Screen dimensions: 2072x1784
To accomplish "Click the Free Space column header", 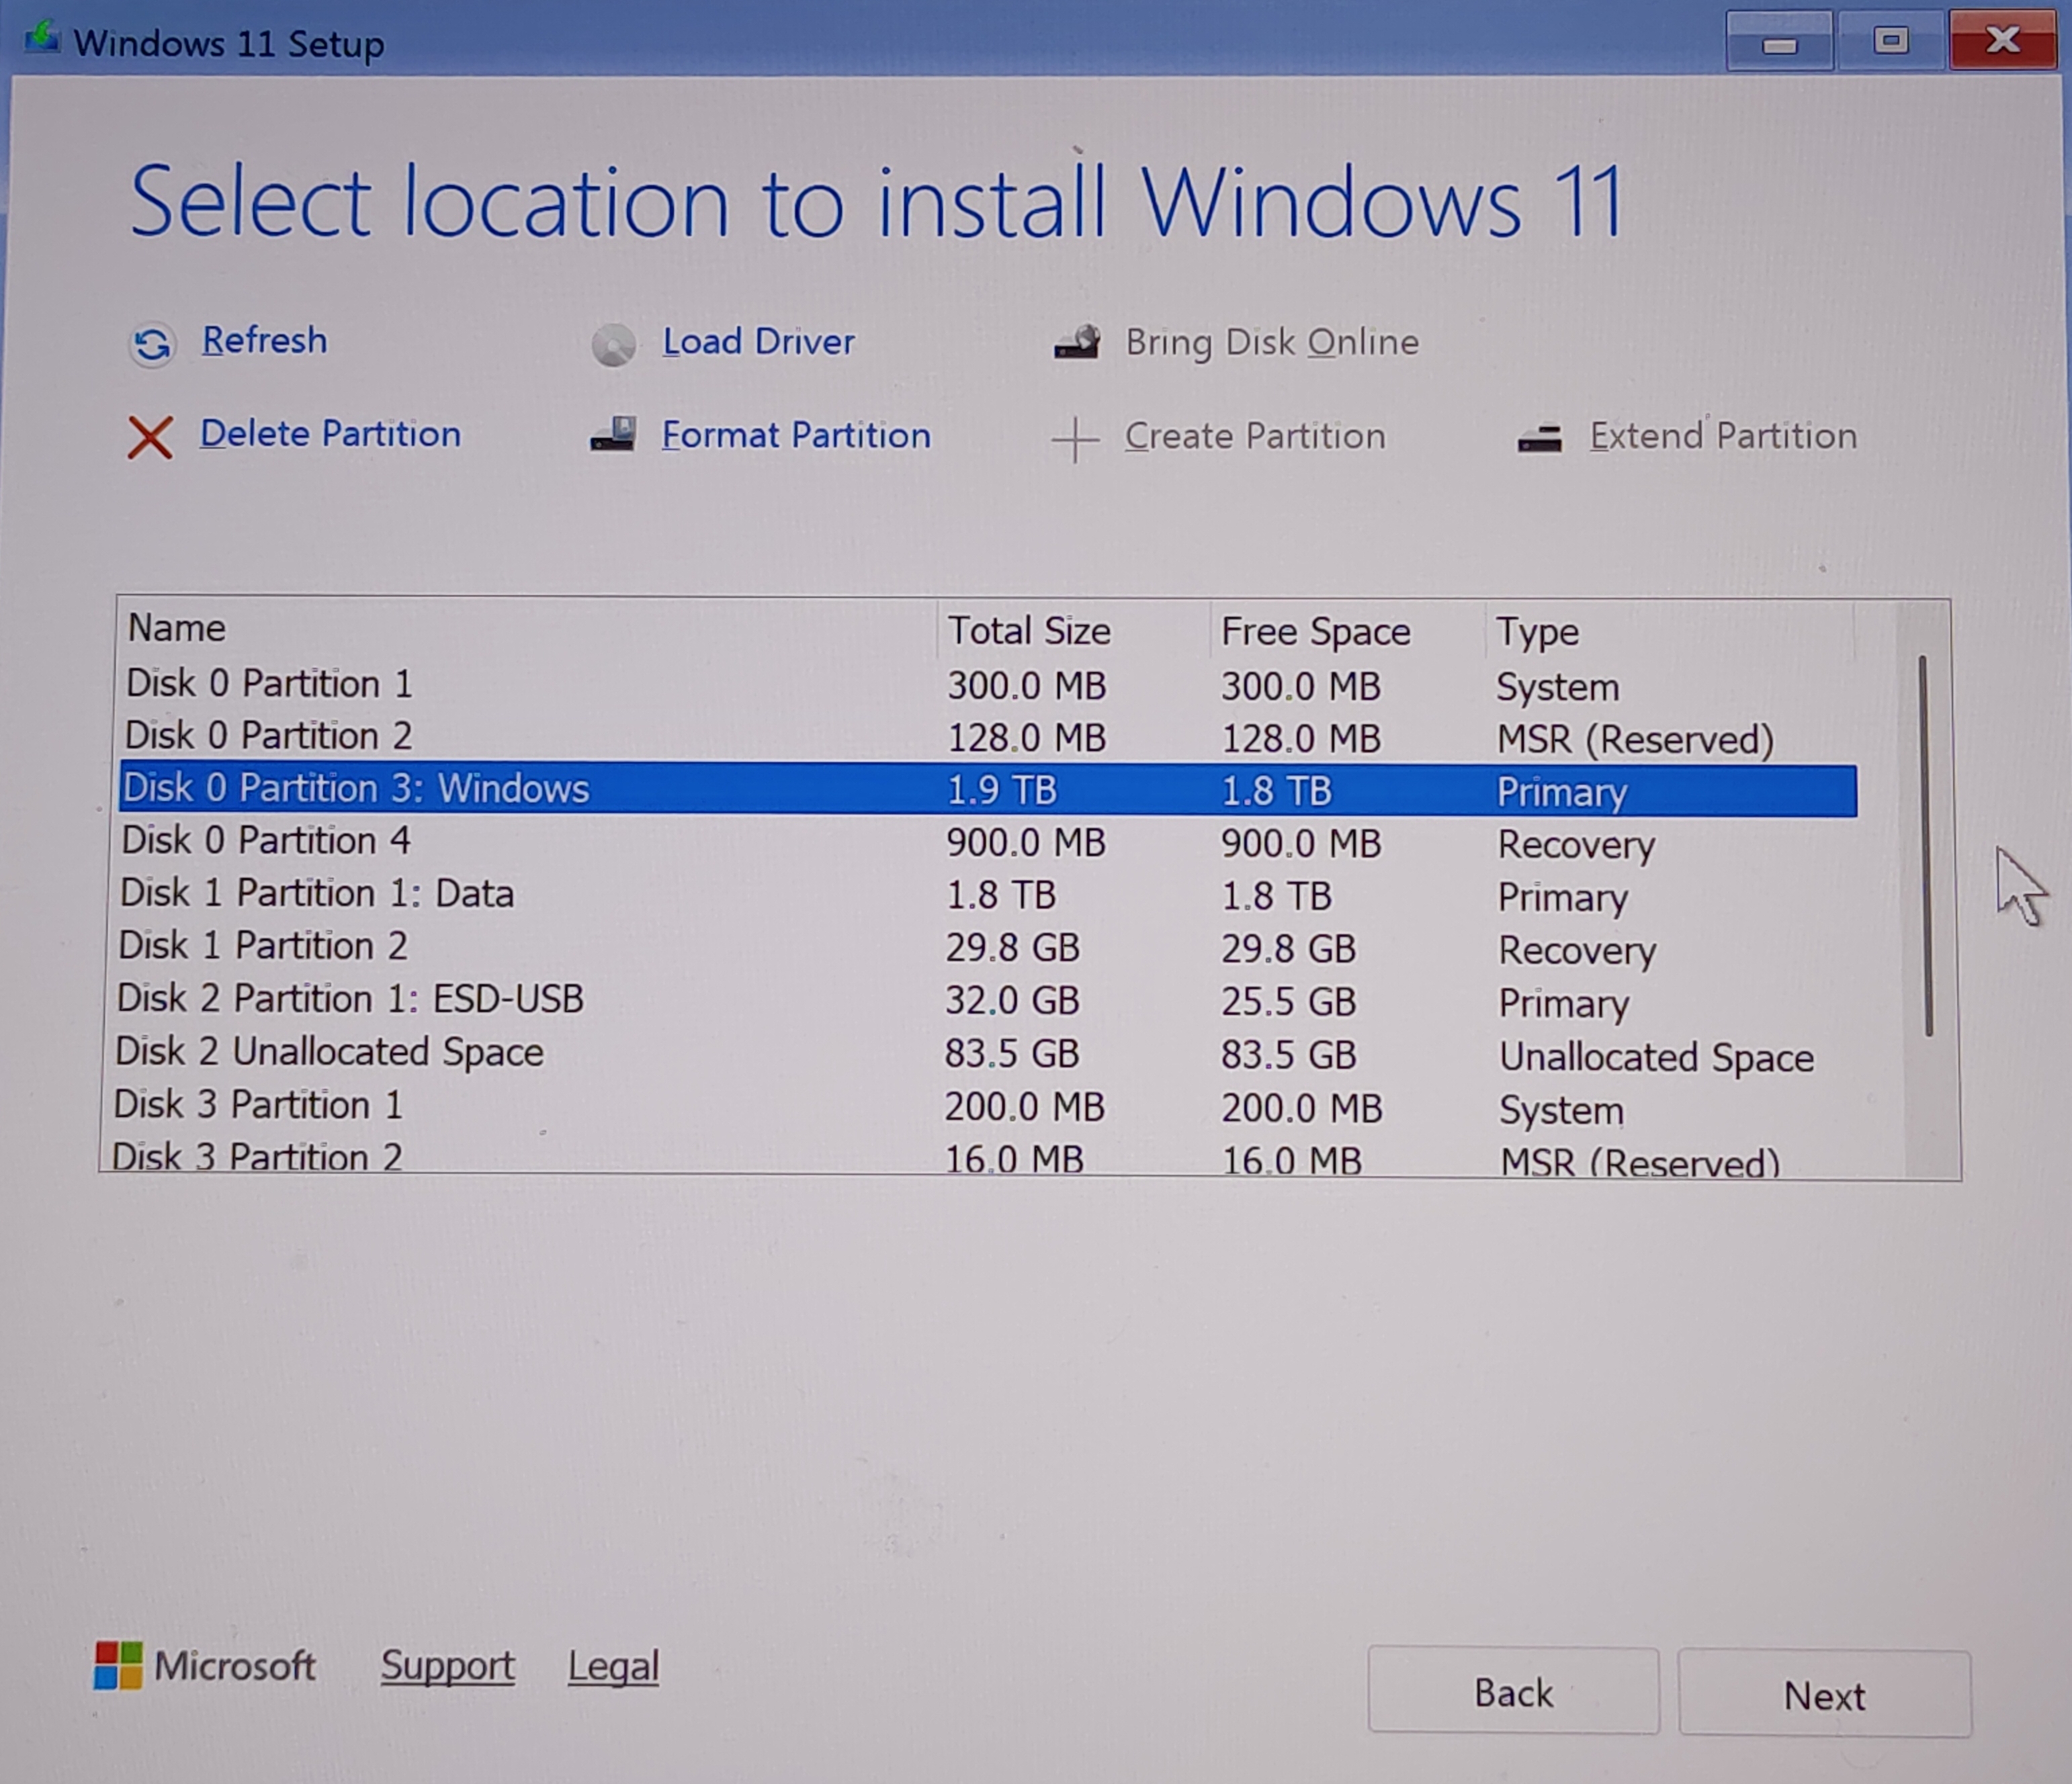I will 1347,632.
